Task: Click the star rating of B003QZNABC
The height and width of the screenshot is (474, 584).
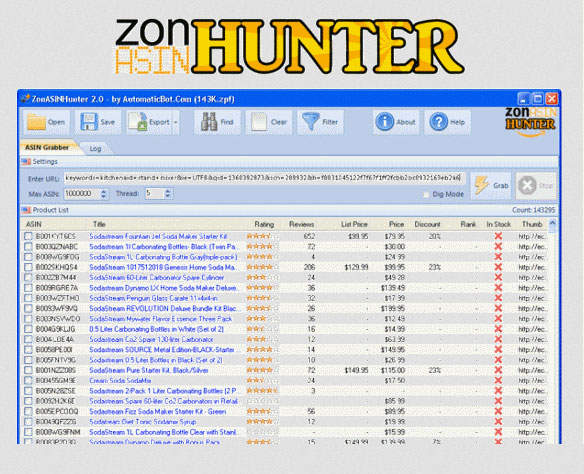Action: coord(262,246)
